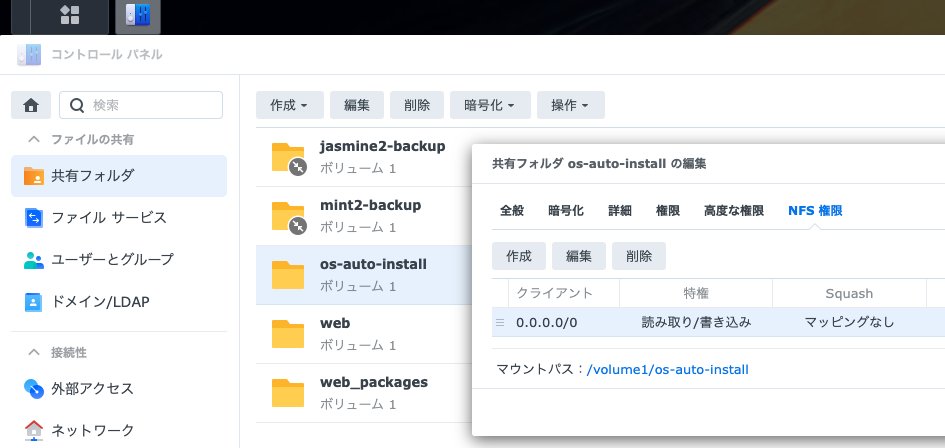The height and width of the screenshot is (448, 945).
Task: Click the マッピングなし squash cell
Action: (849, 323)
